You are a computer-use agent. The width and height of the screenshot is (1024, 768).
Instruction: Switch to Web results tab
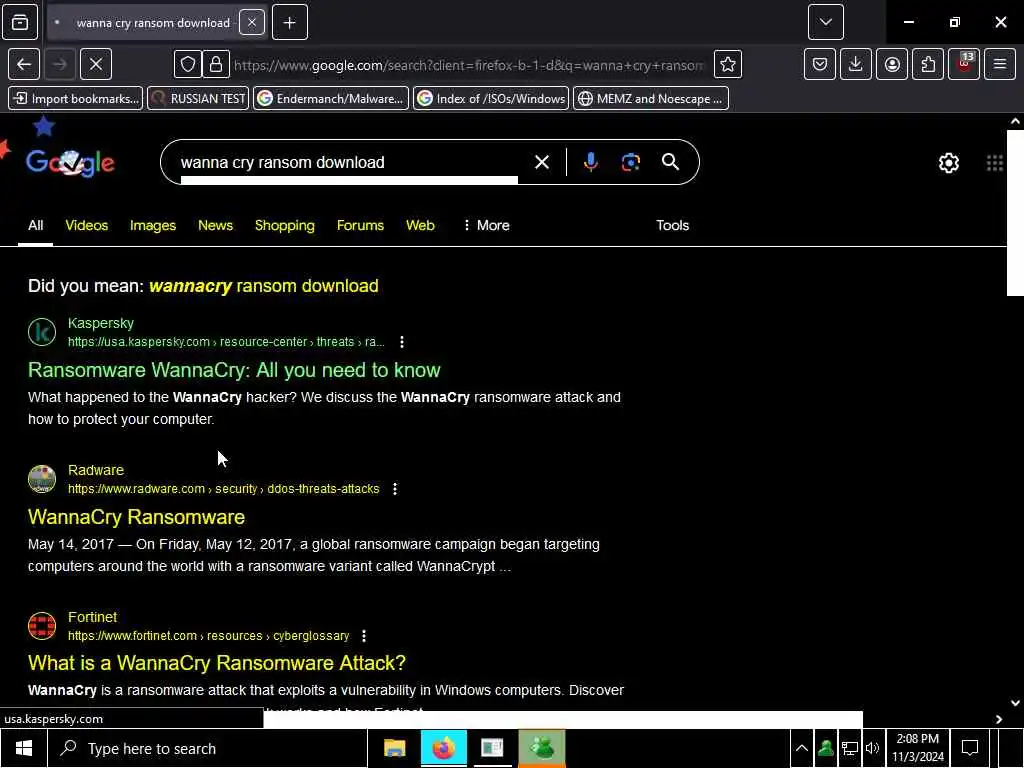click(420, 225)
